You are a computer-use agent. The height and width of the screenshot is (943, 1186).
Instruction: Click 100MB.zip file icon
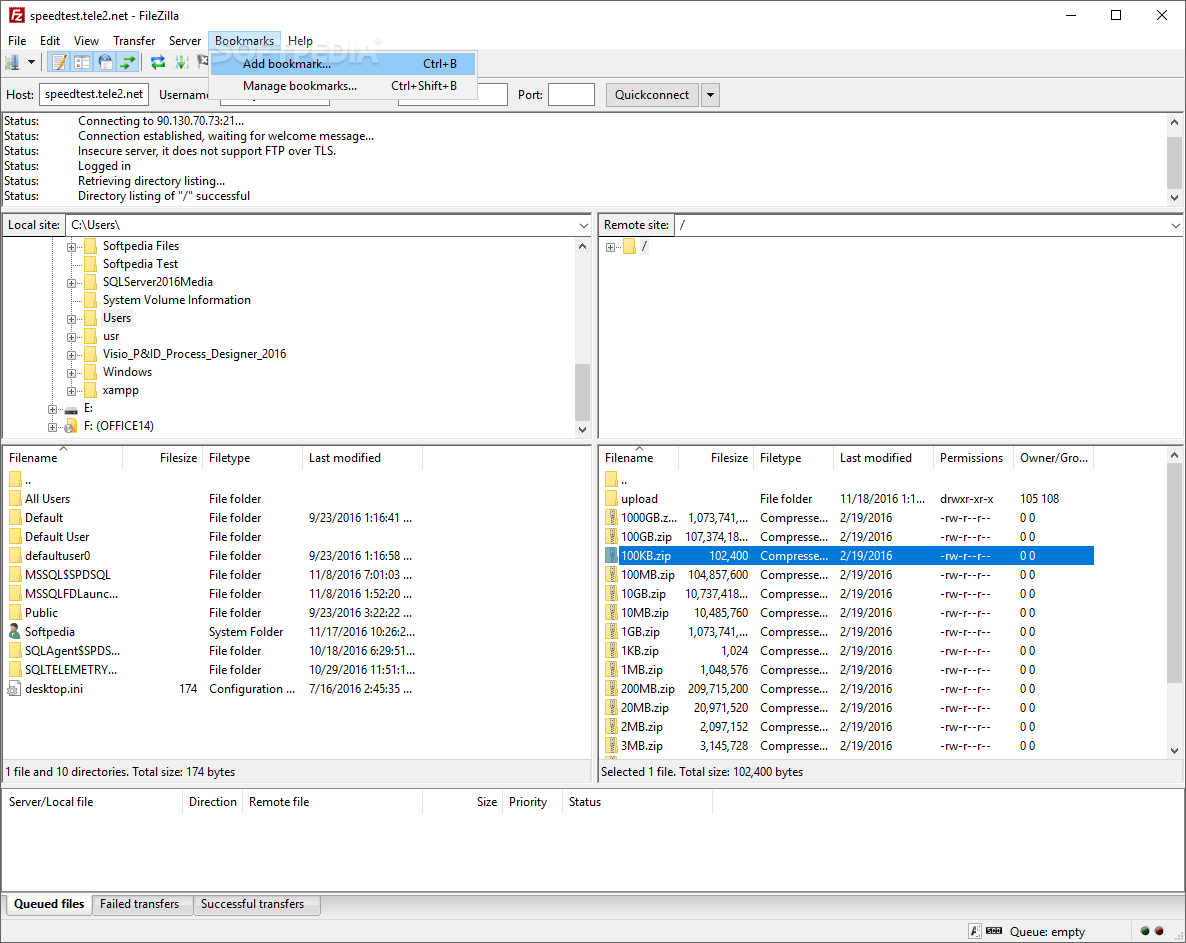611,575
